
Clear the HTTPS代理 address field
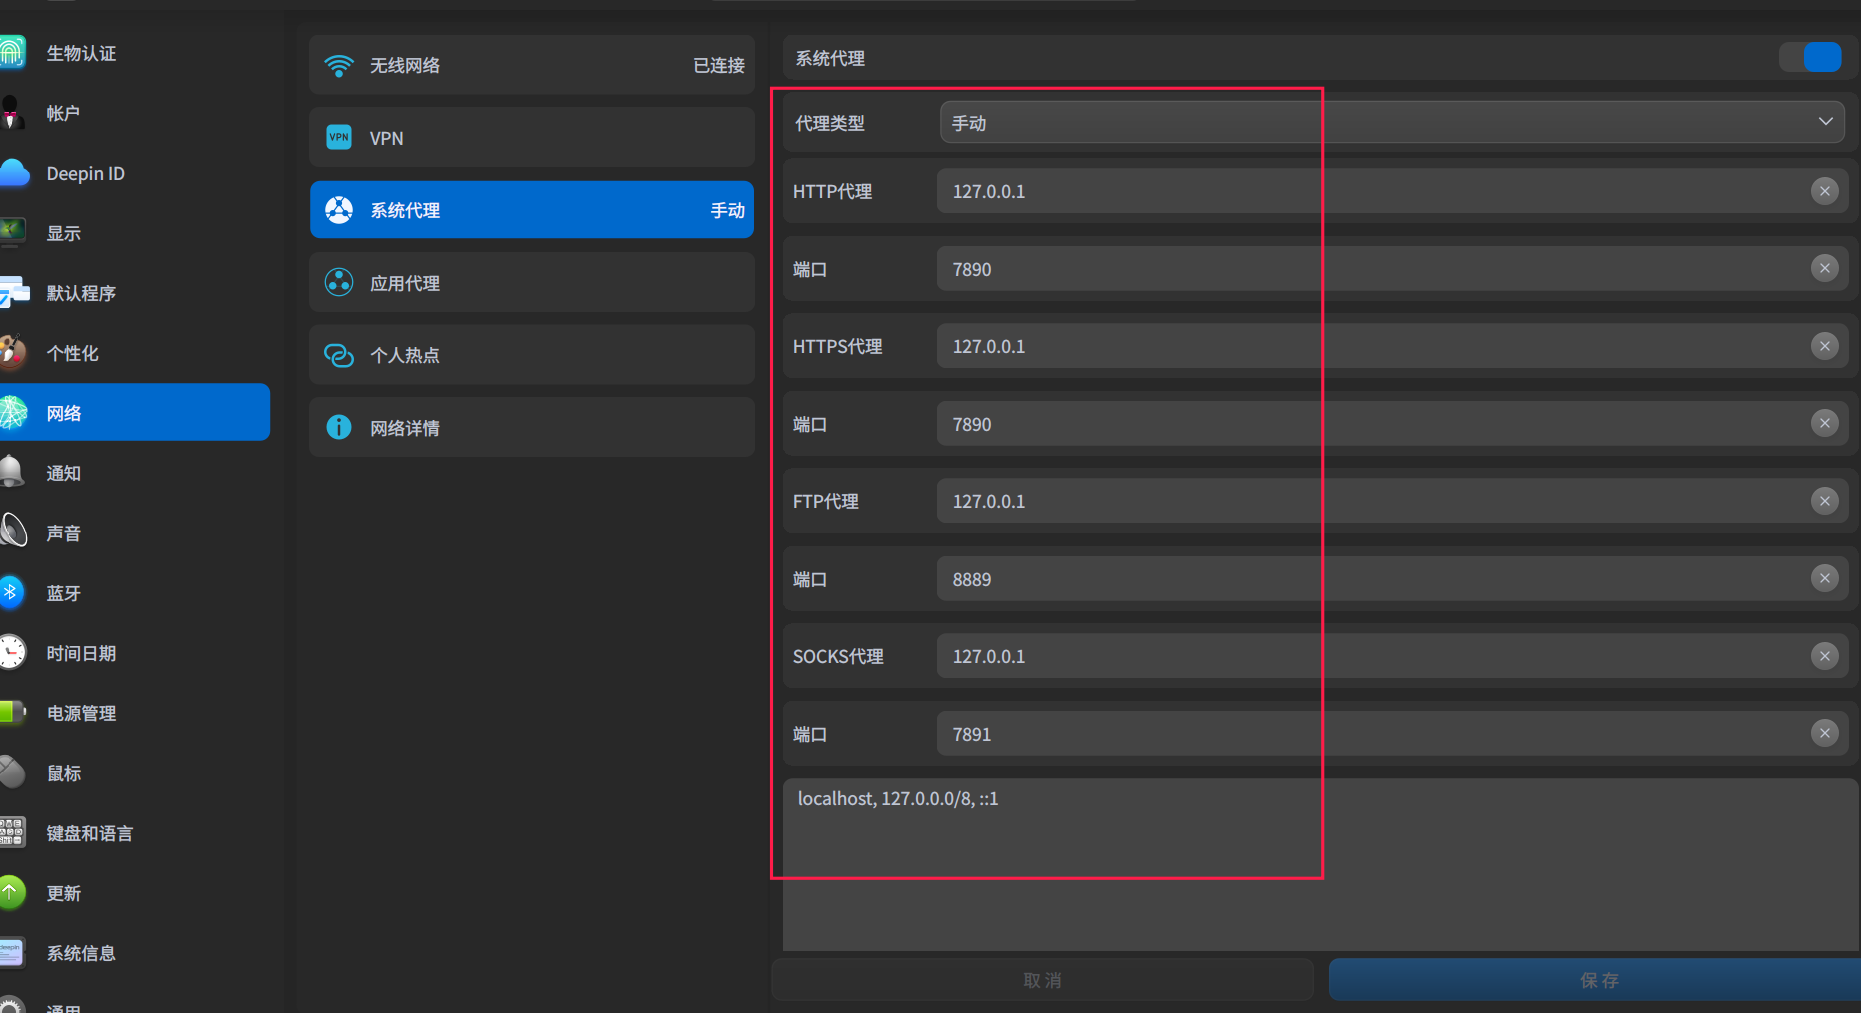[1825, 346]
